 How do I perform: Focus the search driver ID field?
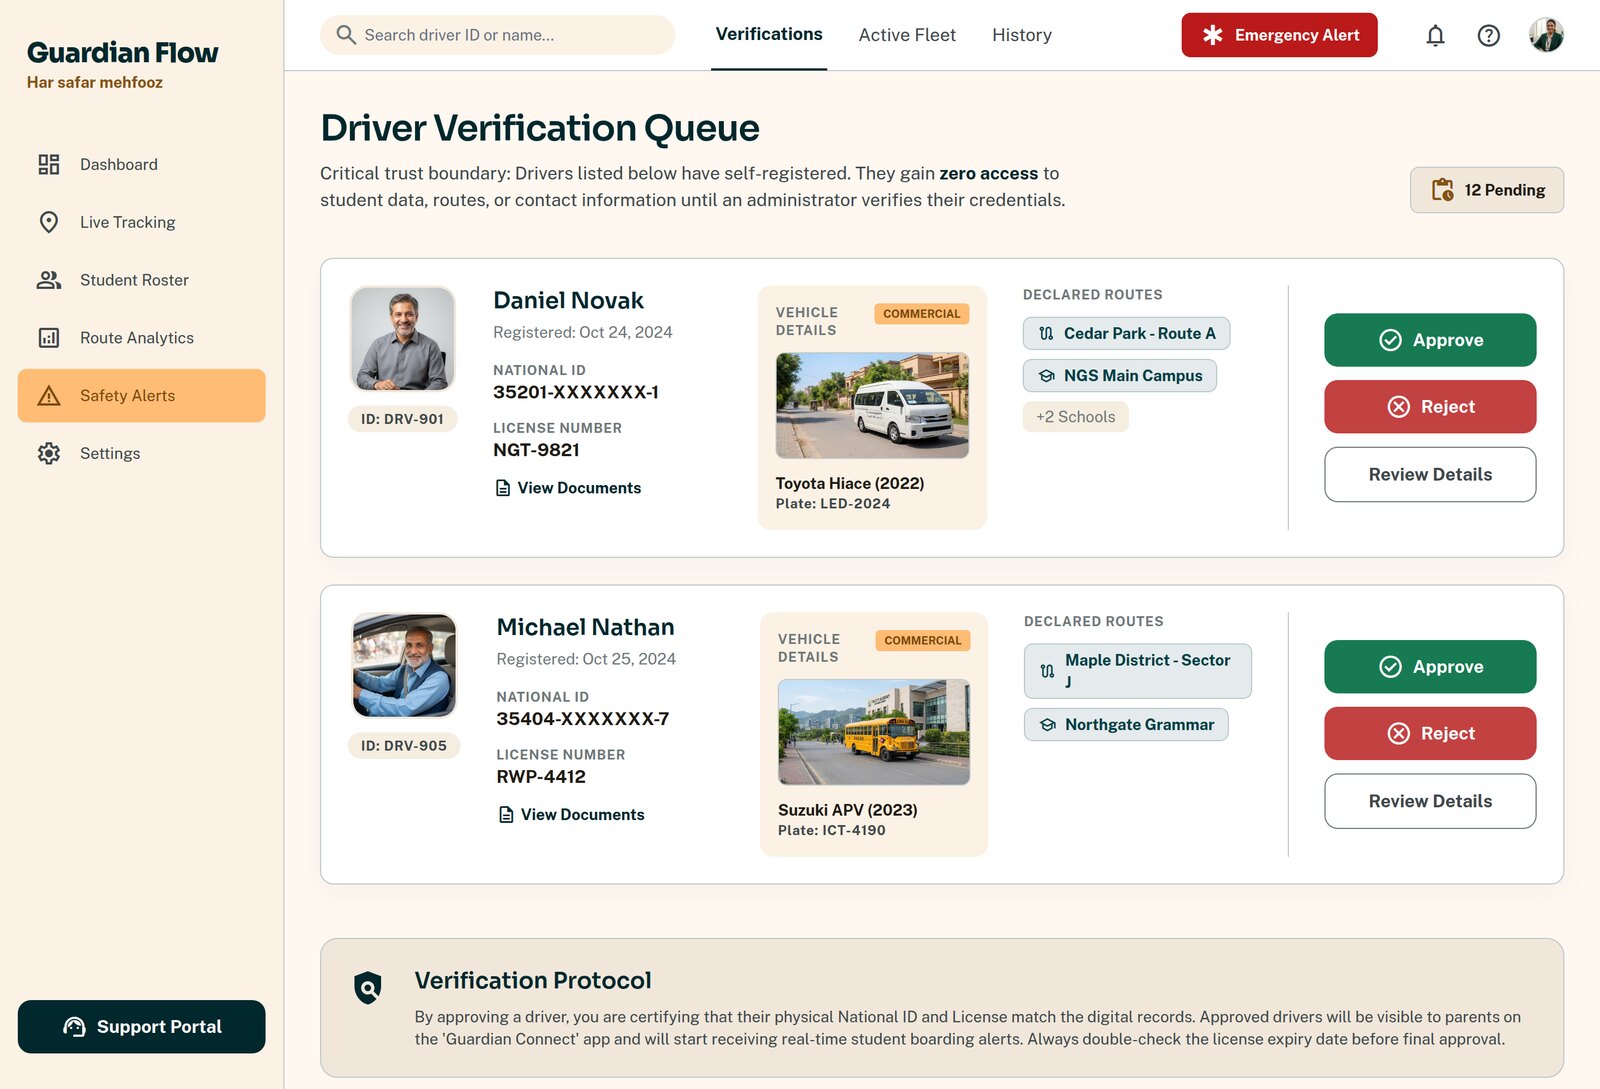pyautogui.click(x=497, y=35)
